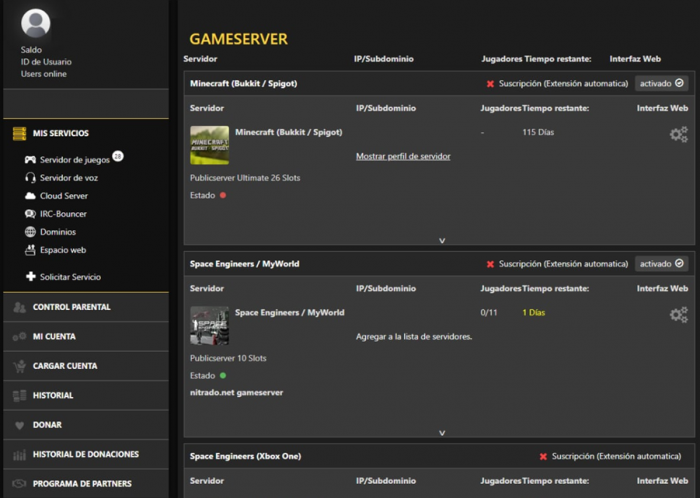Image resolution: width=700 pixels, height=498 pixels.
Task: Open Espacio web menu item
Action: tap(63, 250)
